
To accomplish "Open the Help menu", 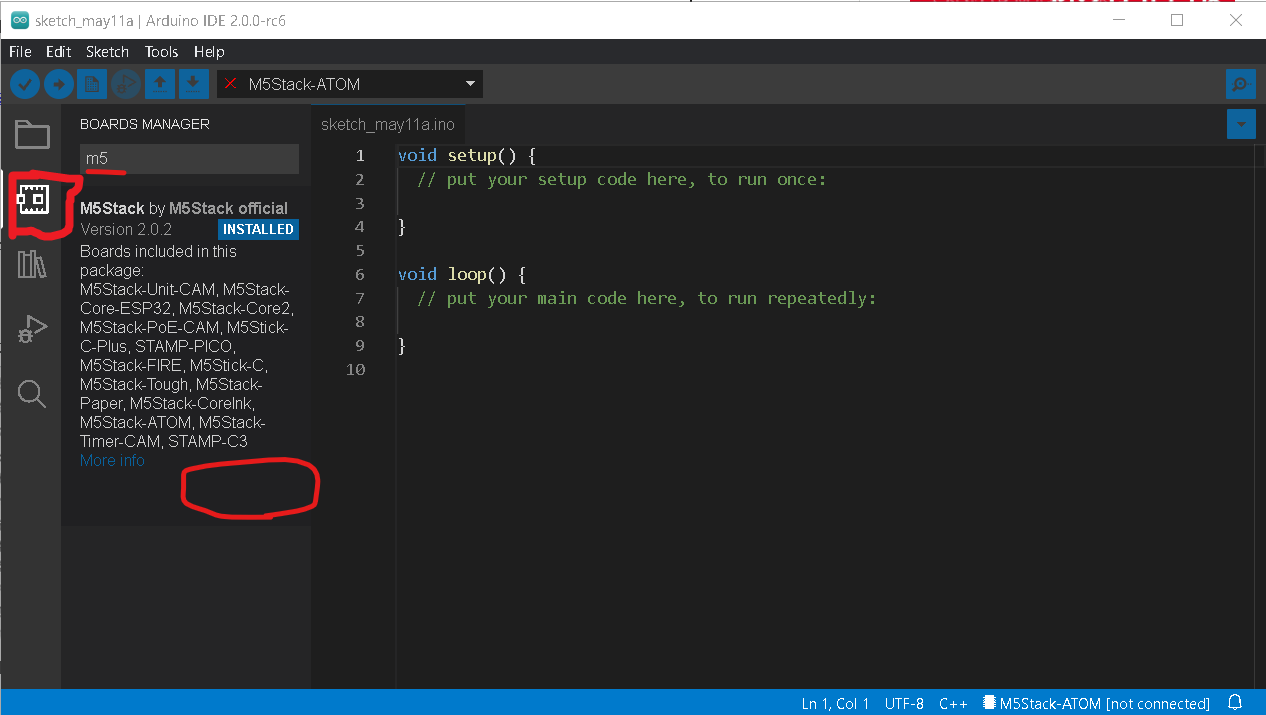I will 209,52.
